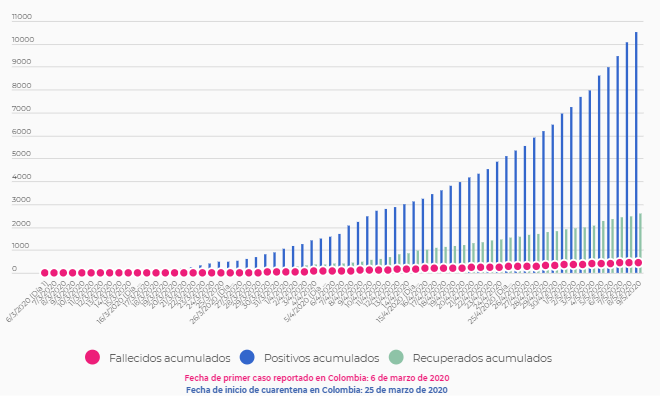Click the green Recuperados acumulados legend circle

point(396,357)
